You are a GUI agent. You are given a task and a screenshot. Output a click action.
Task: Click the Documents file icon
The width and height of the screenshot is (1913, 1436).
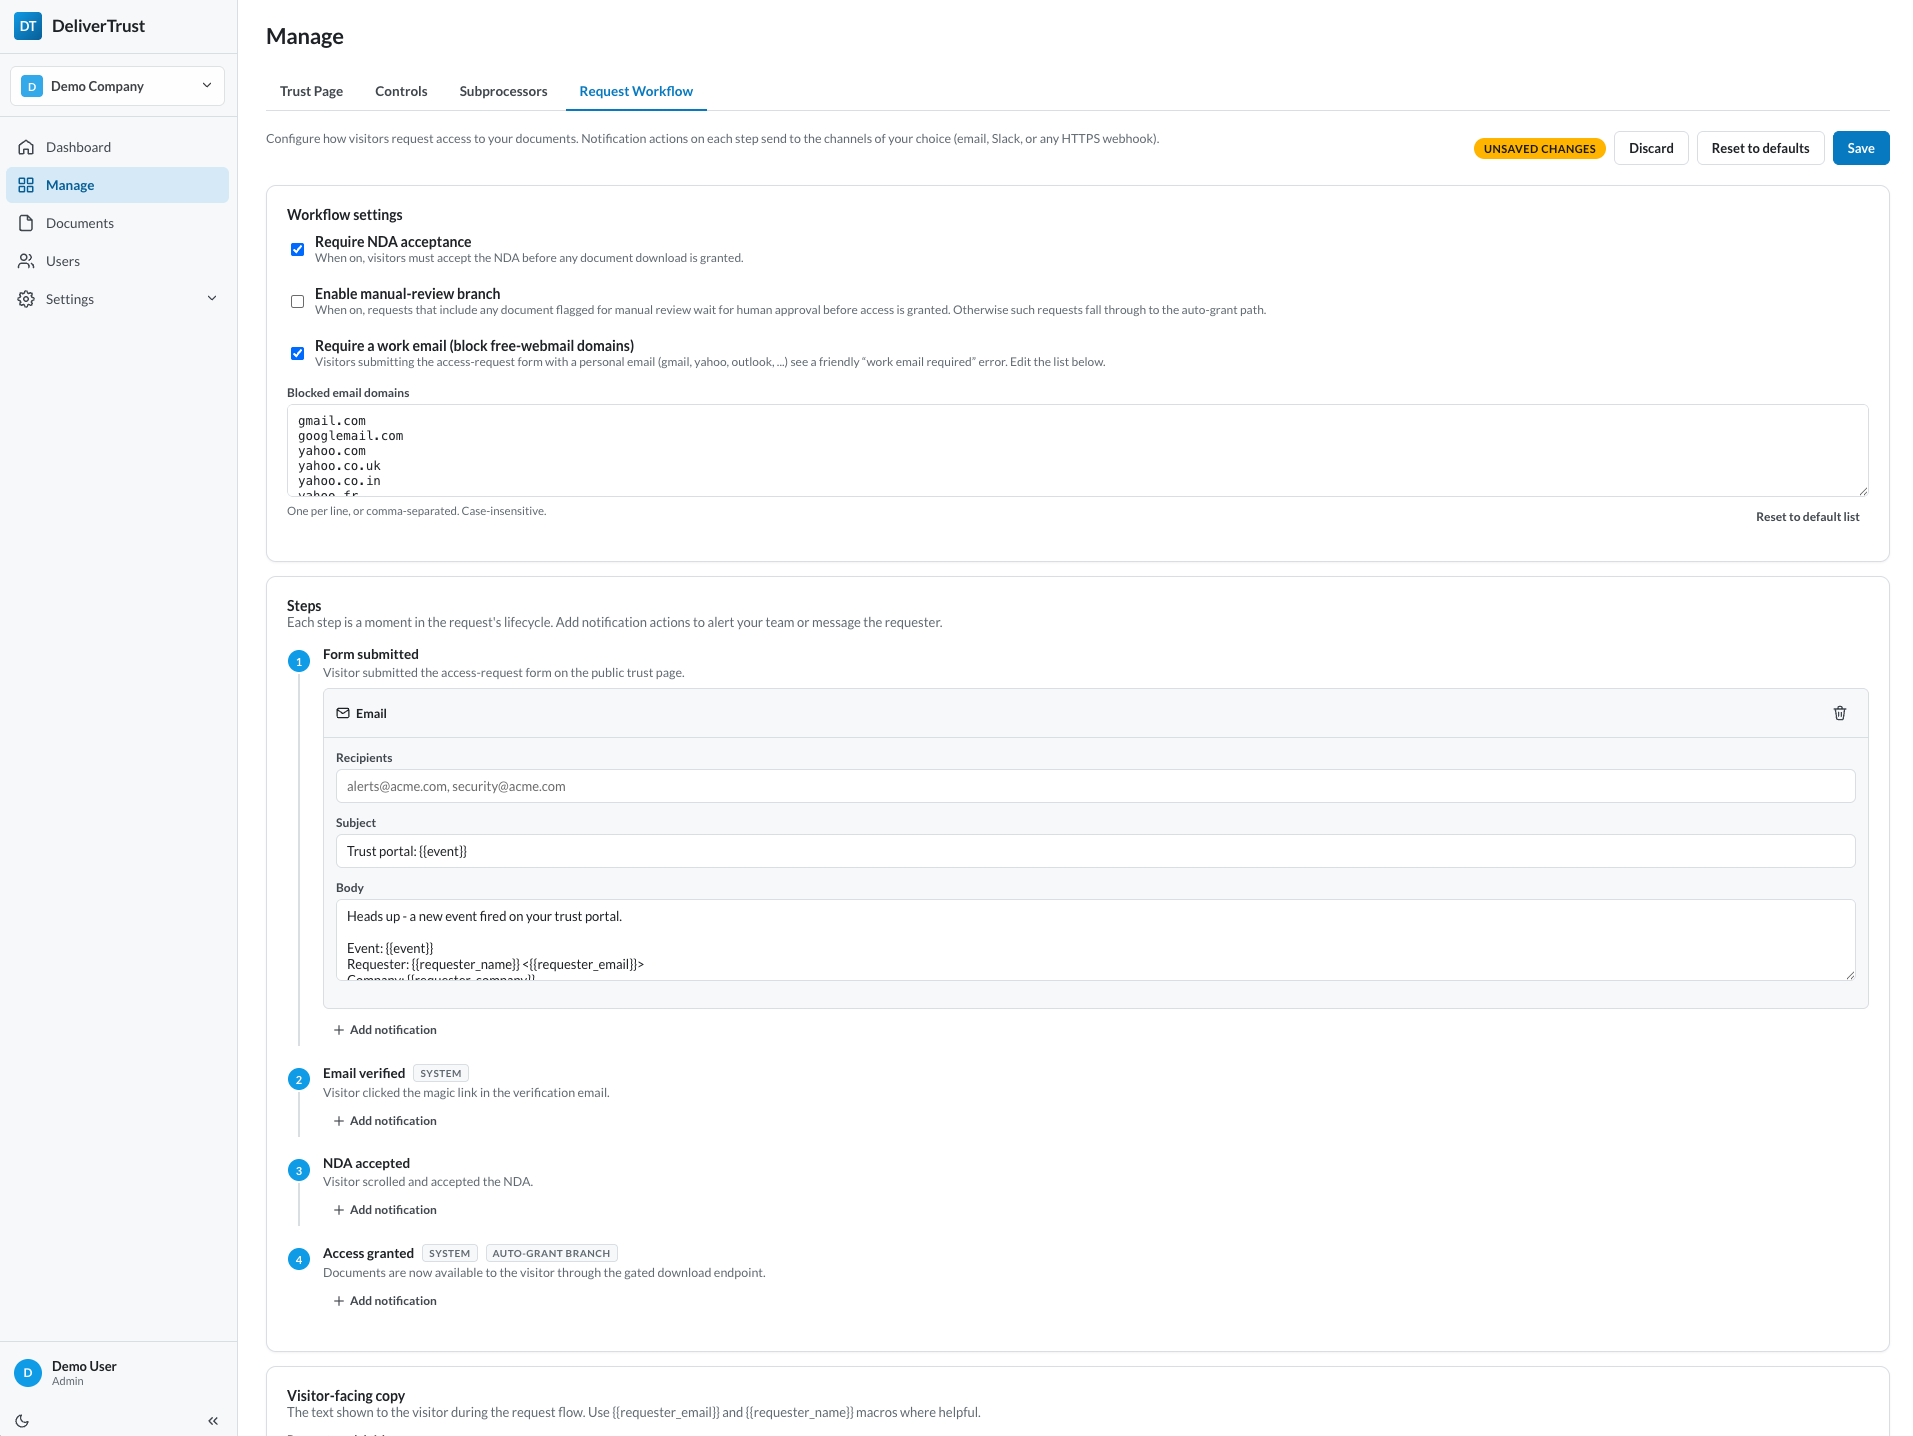tap(26, 223)
